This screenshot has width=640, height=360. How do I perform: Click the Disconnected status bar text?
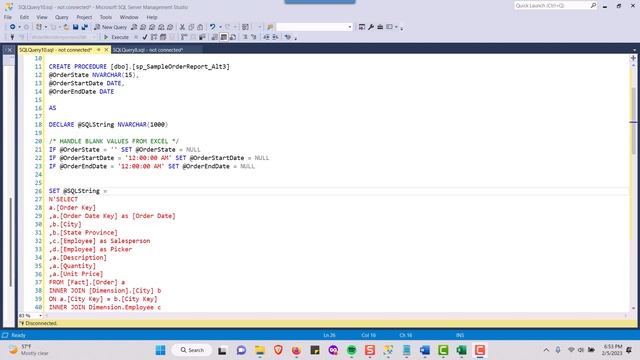point(41,323)
